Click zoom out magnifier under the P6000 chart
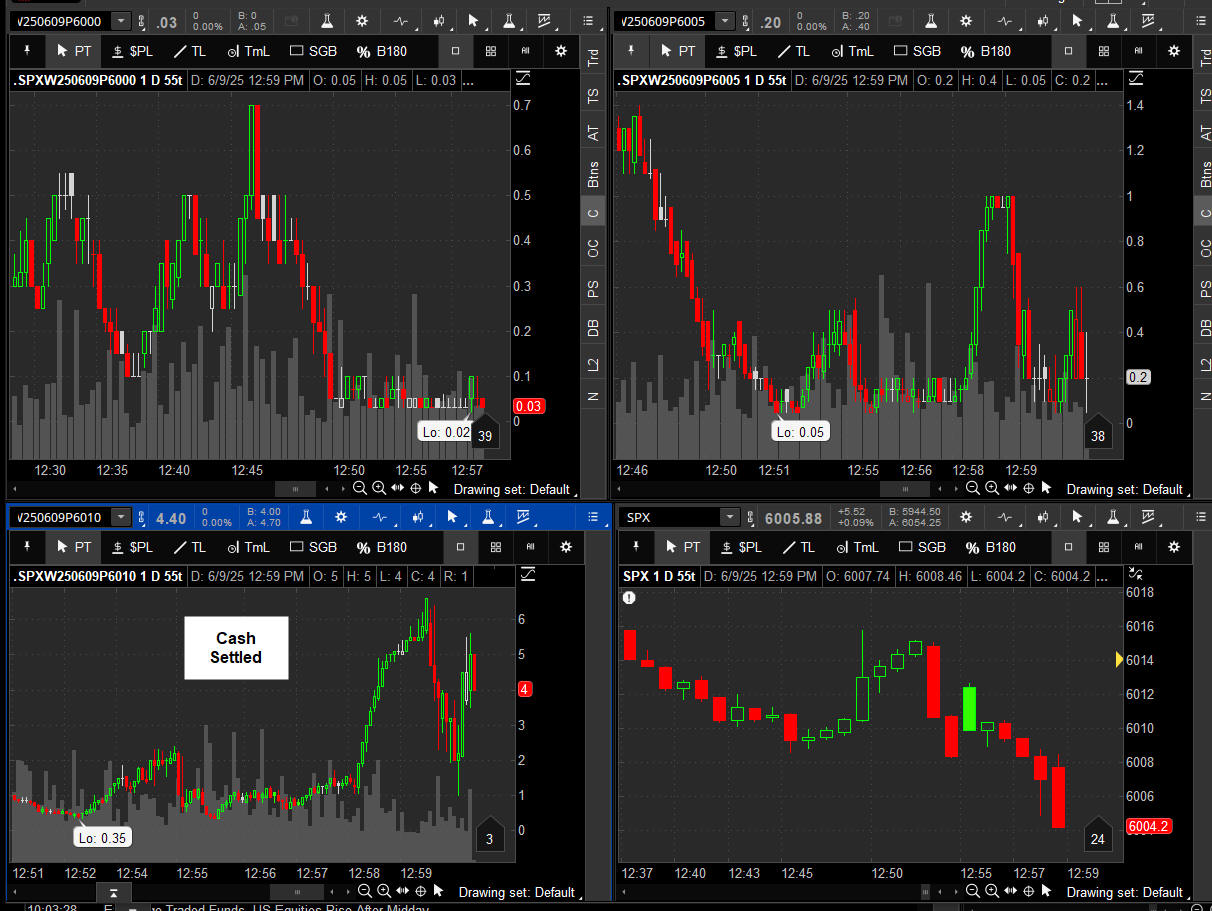1212x911 pixels. click(x=360, y=488)
